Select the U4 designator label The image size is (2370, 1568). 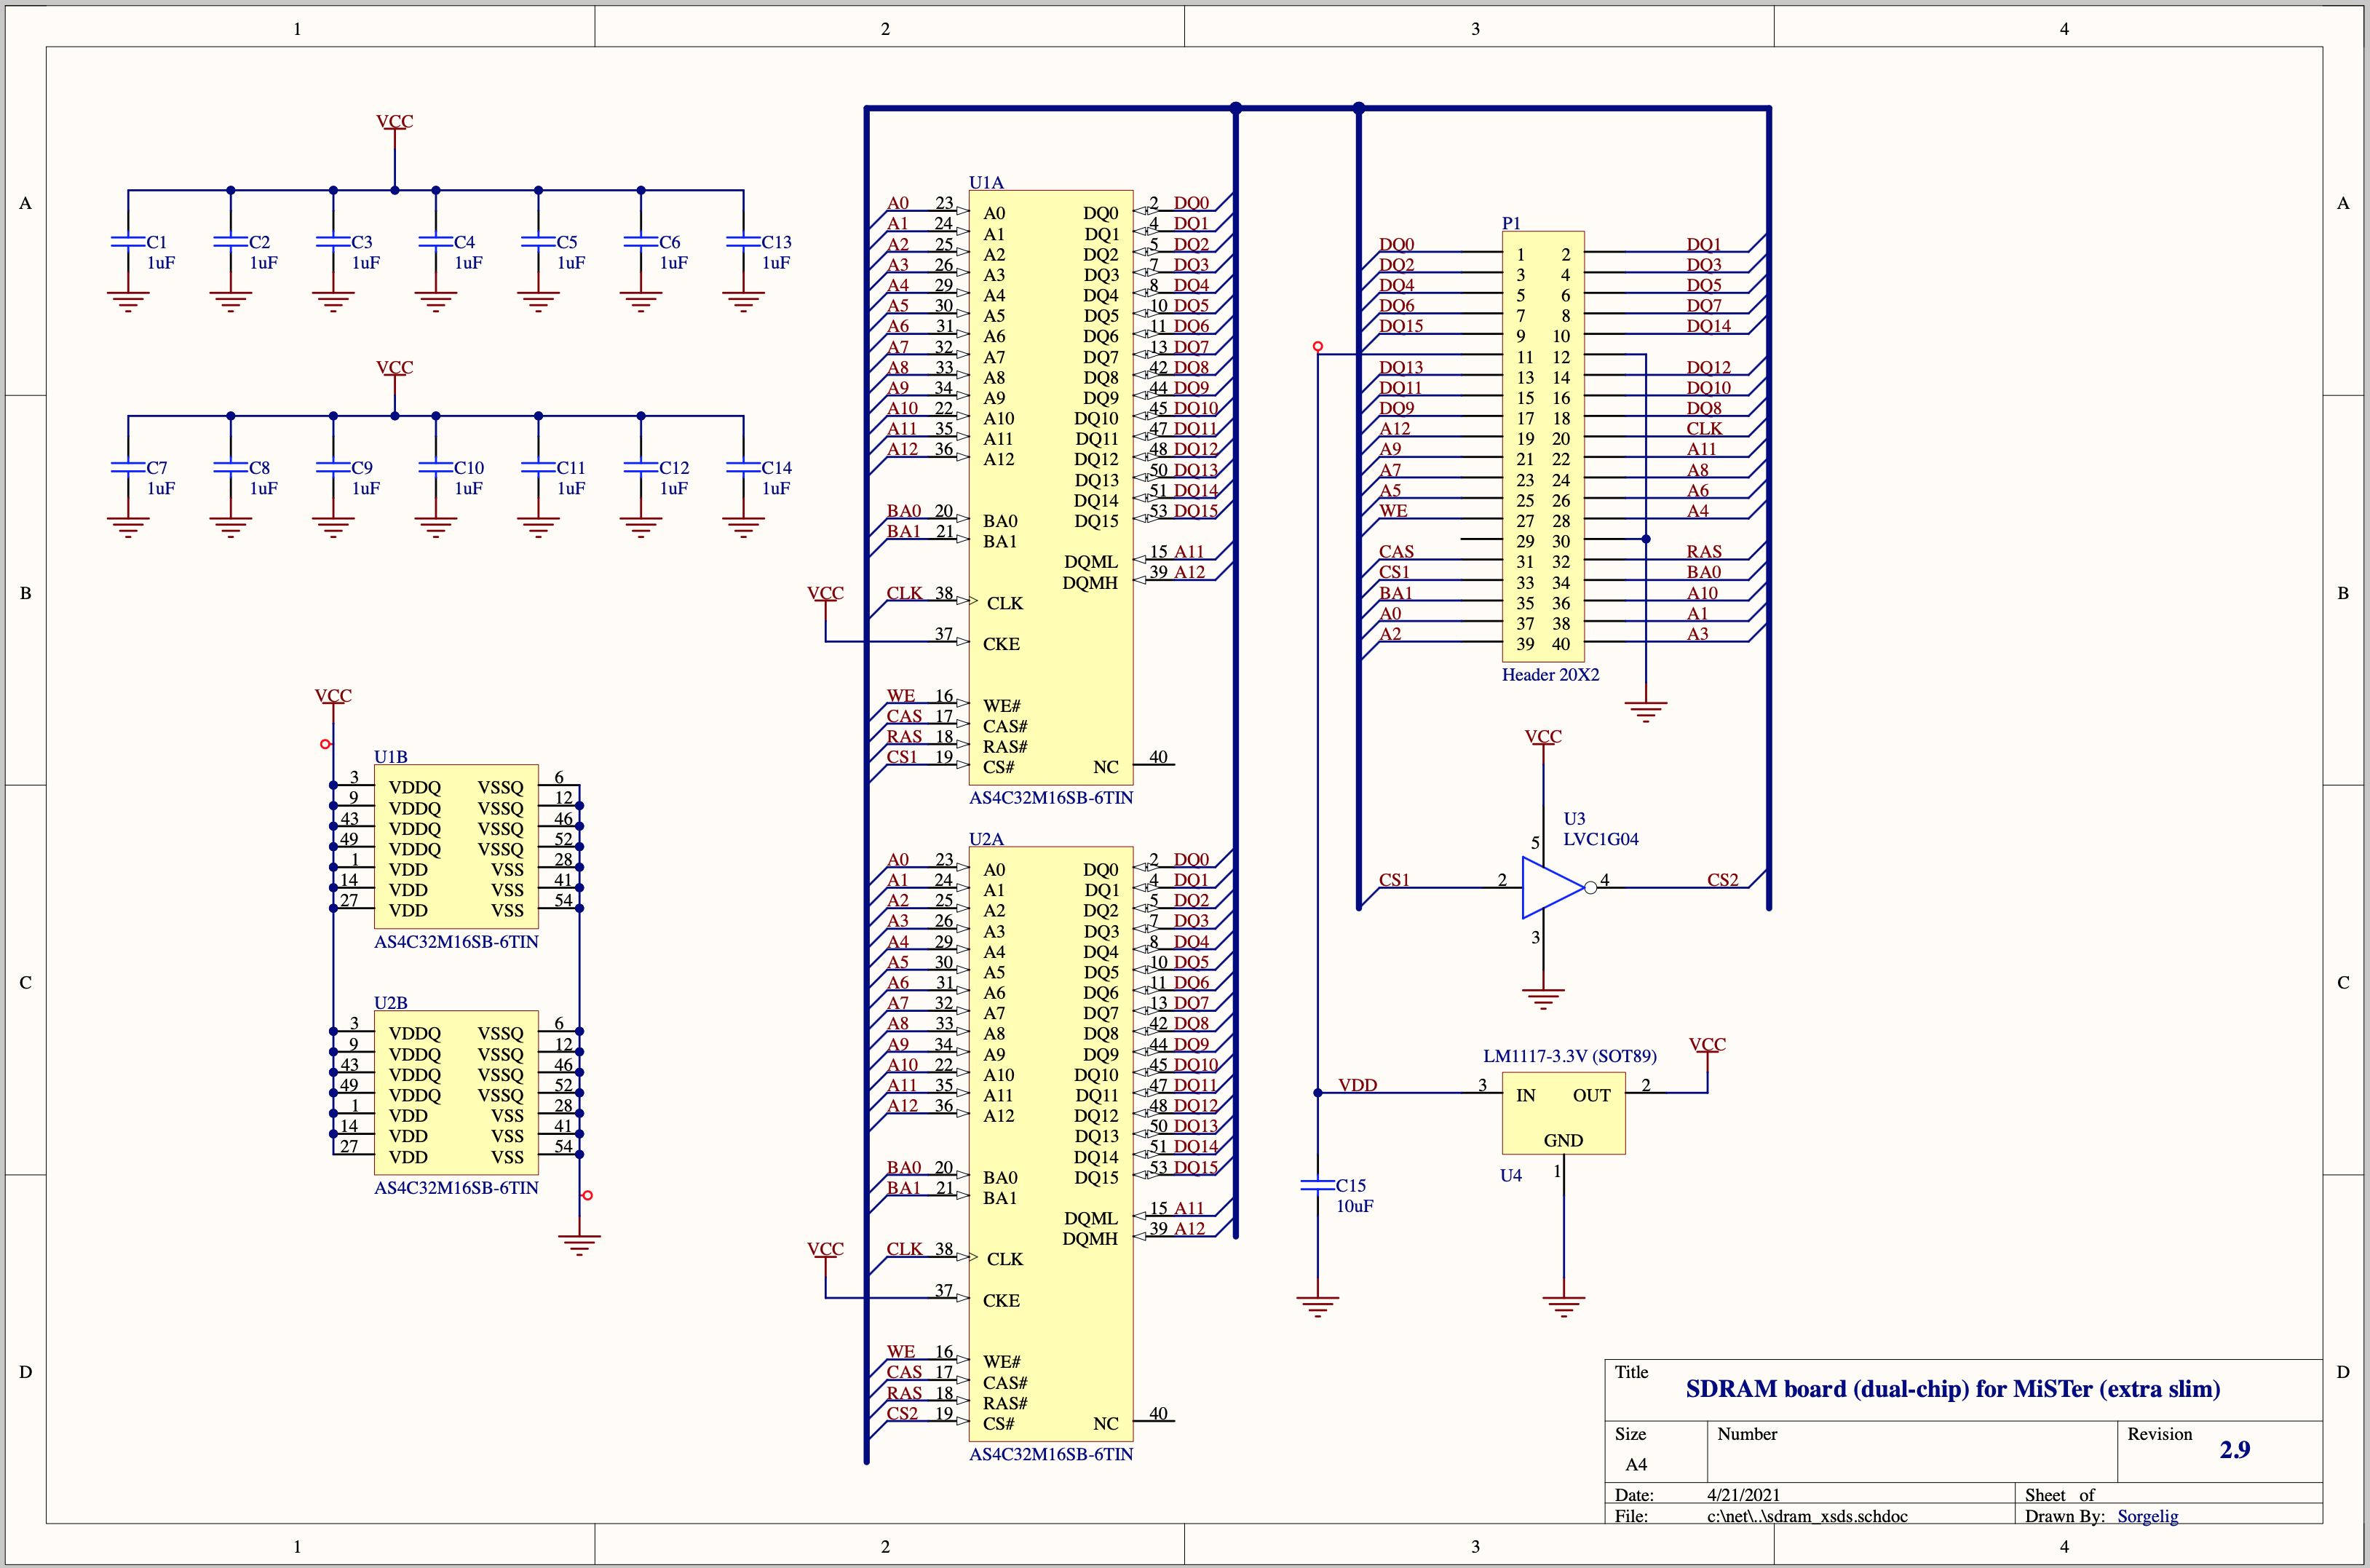click(x=1511, y=1175)
